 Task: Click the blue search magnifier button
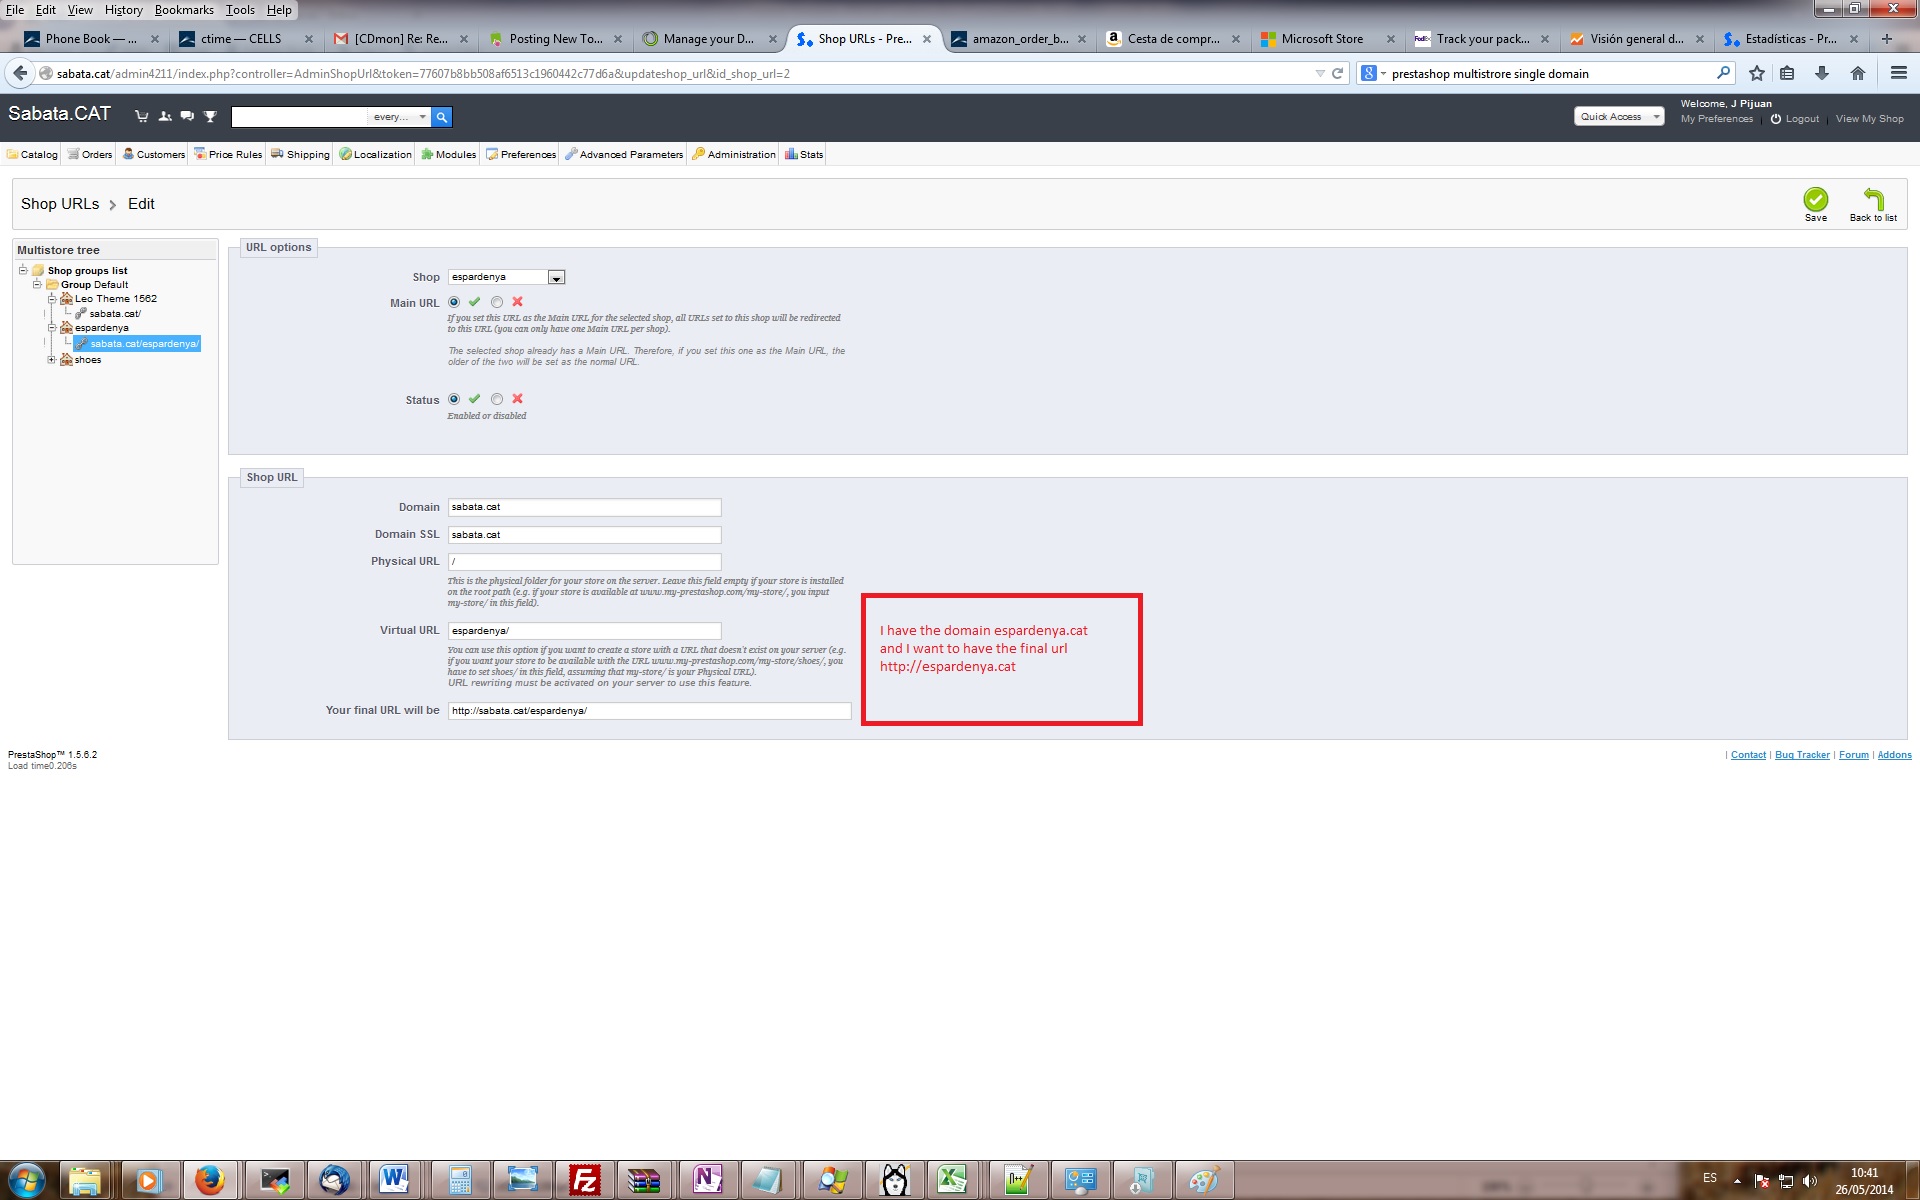coord(442,117)
